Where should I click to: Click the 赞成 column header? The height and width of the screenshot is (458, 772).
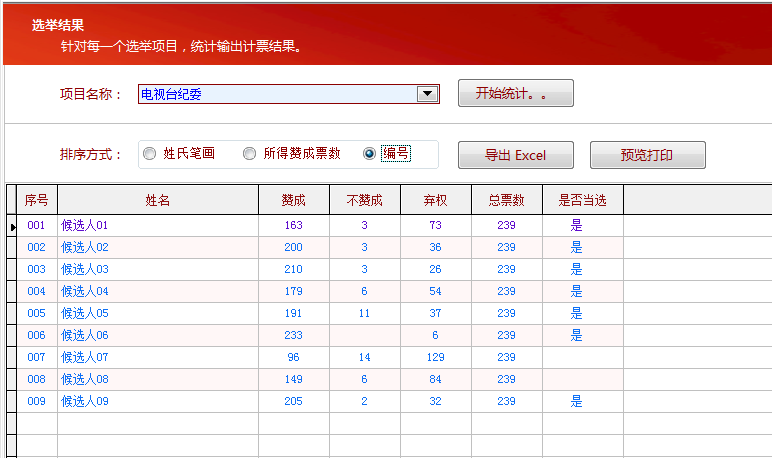click(x=294, y=200)
